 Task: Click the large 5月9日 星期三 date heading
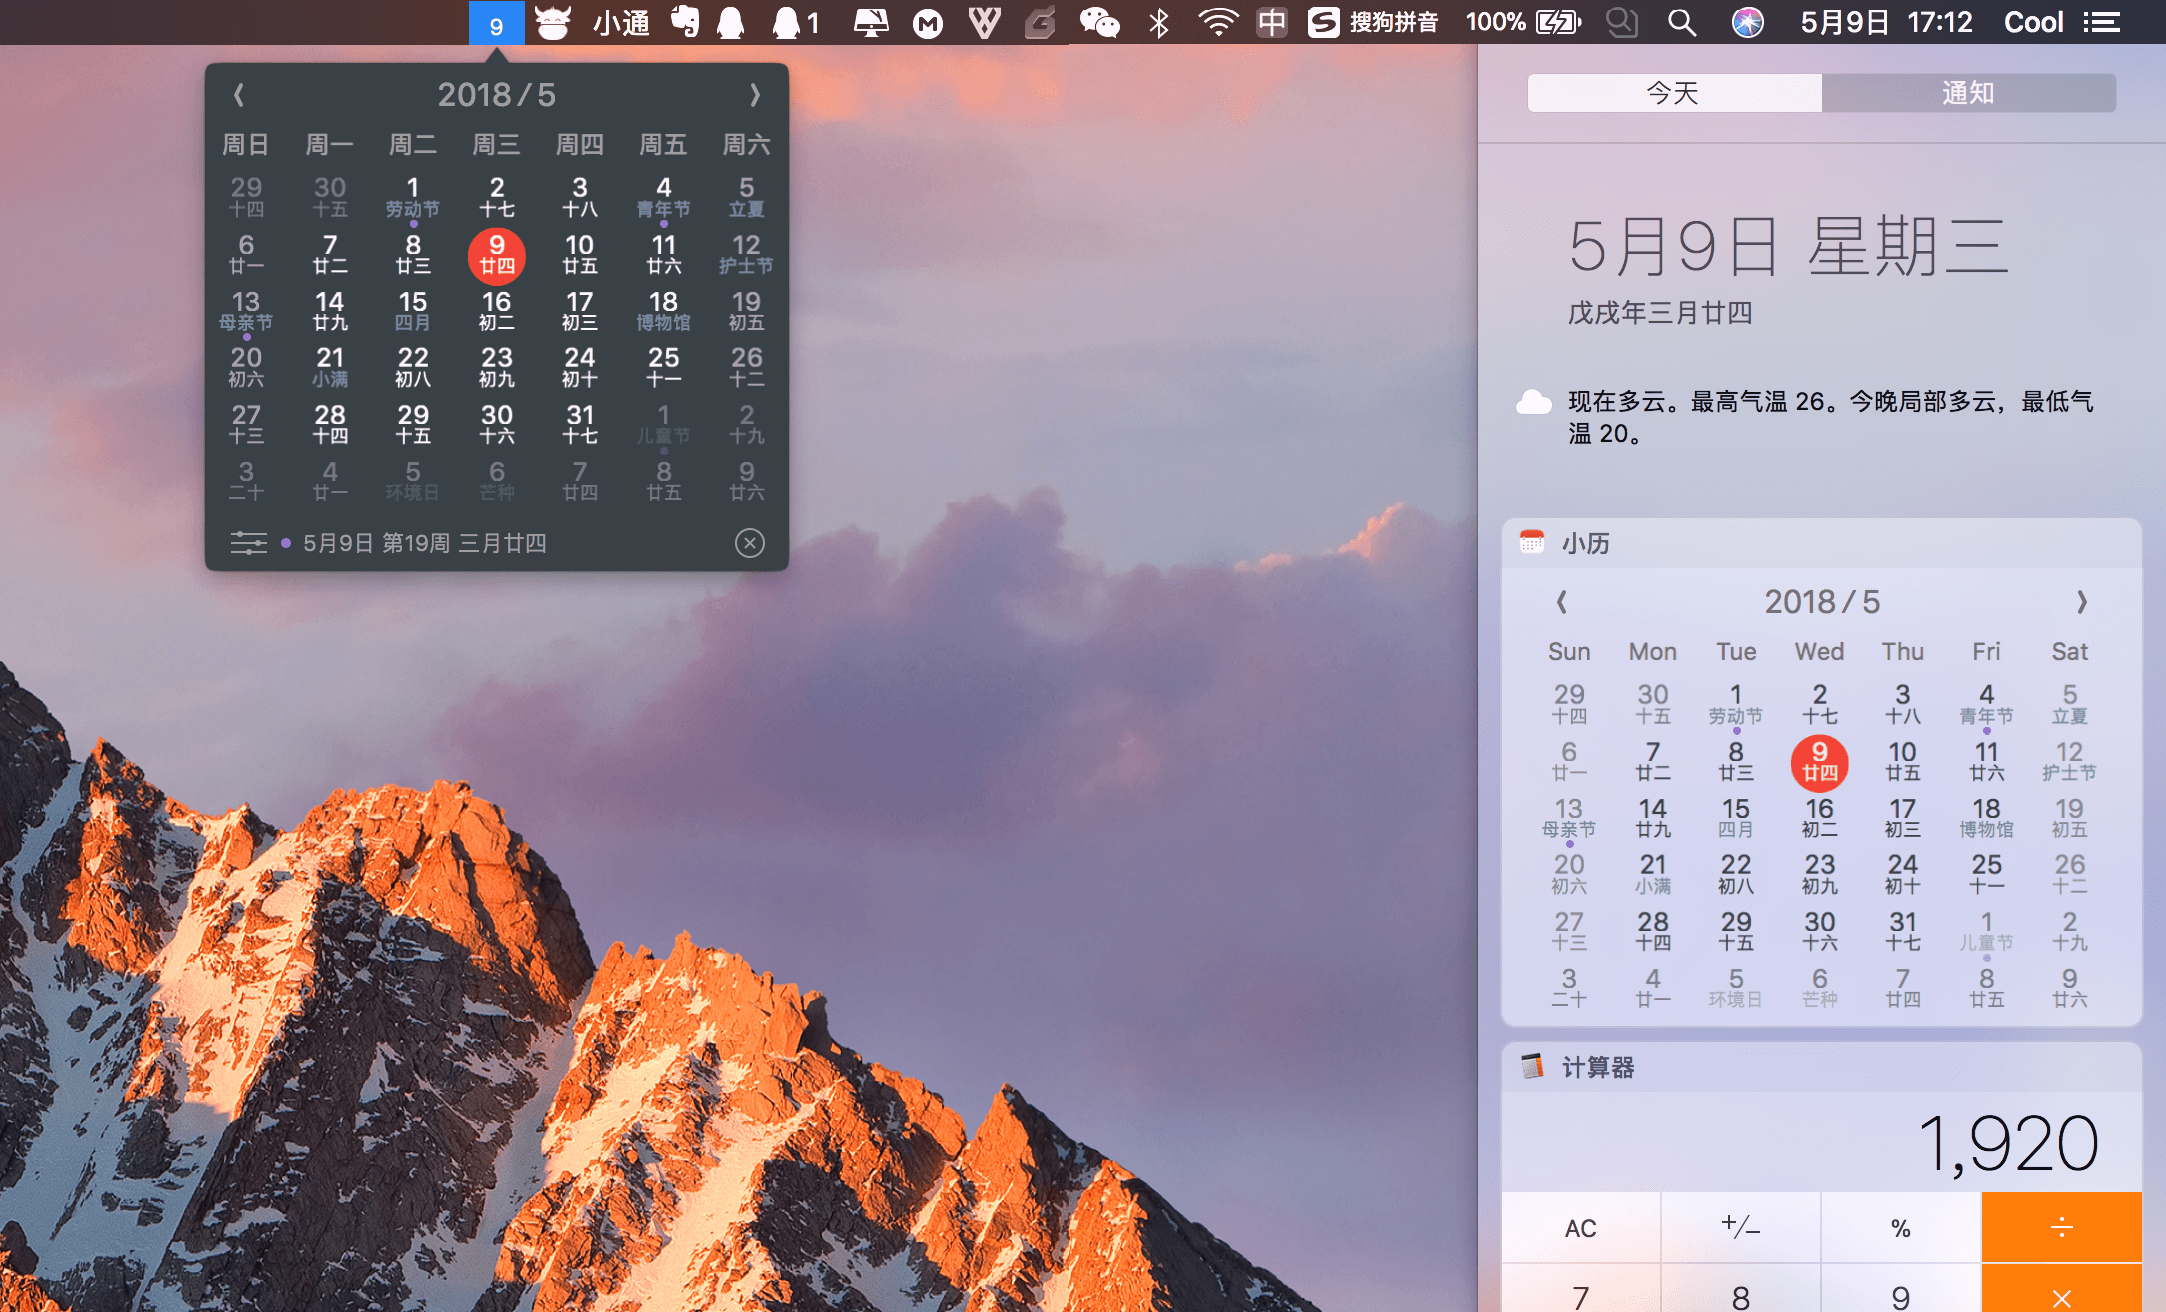tap(1788, 247)
